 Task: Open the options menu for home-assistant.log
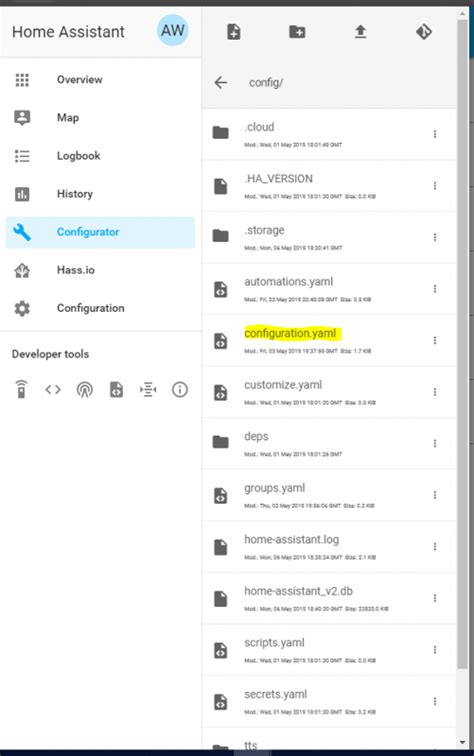point(435,547)
